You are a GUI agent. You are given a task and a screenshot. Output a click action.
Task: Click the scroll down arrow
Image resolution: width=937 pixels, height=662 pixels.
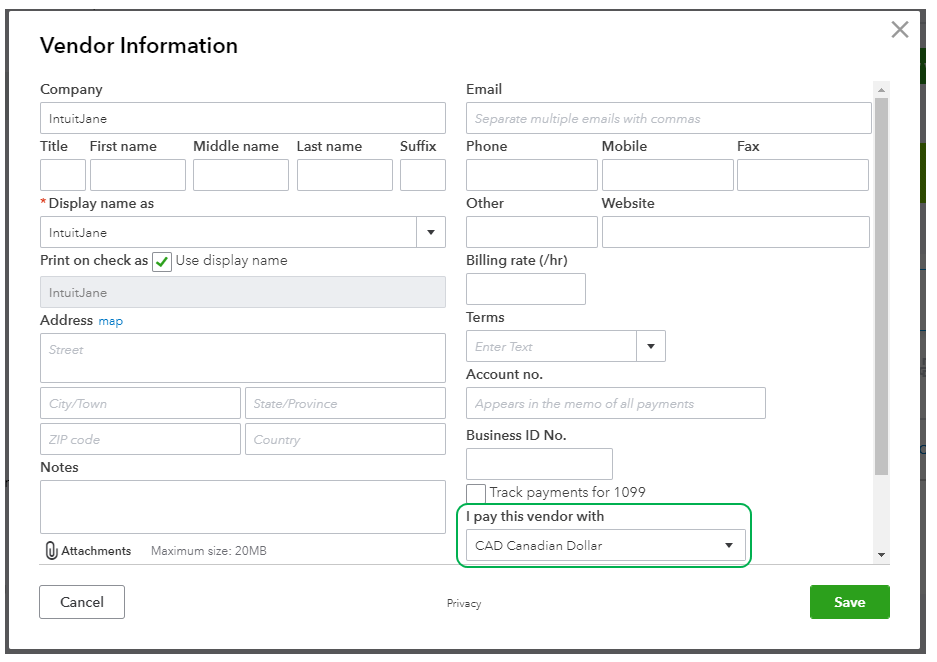coord(881,554)
